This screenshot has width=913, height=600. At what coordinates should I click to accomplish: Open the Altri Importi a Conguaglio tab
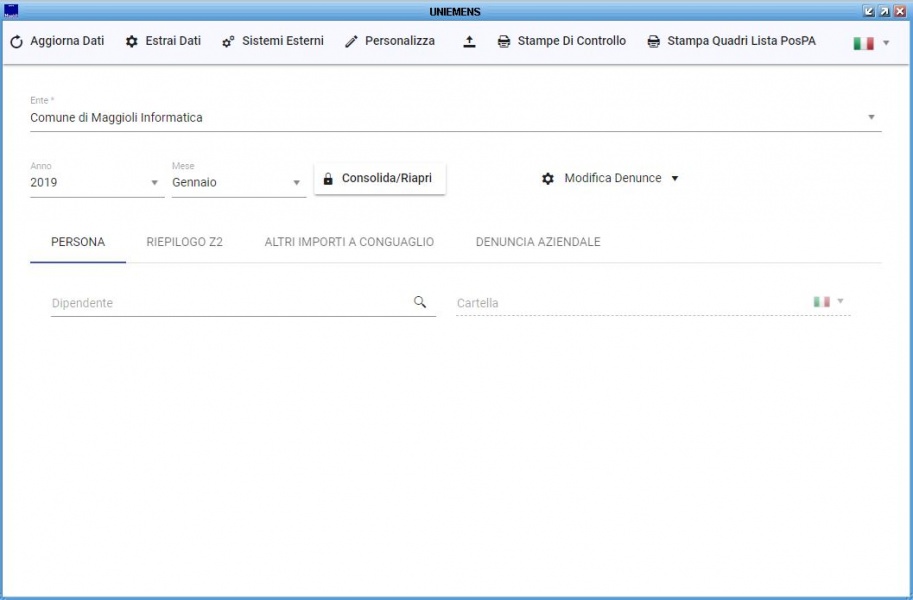(349, 242)
